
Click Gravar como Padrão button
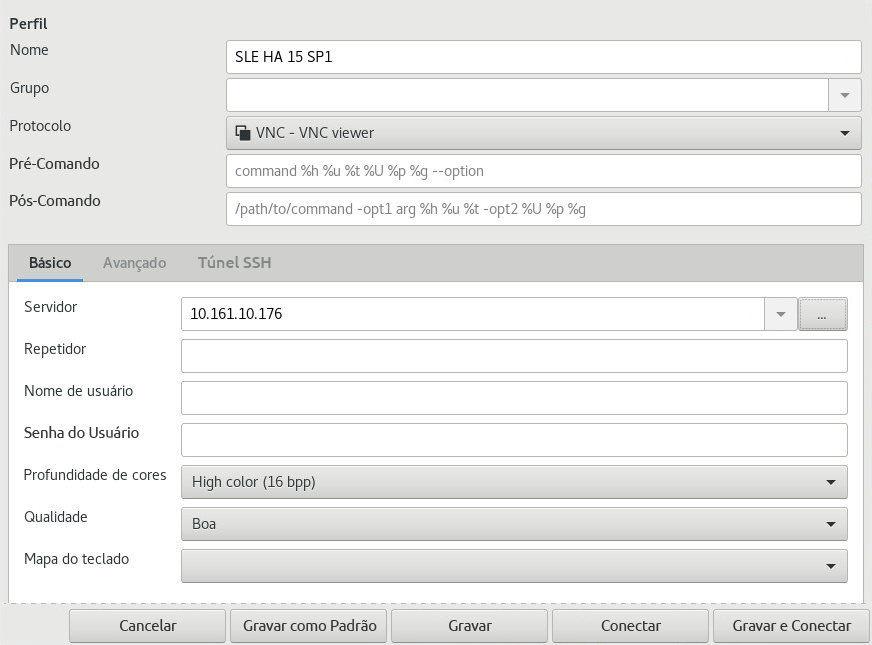(x=309, y=626)
